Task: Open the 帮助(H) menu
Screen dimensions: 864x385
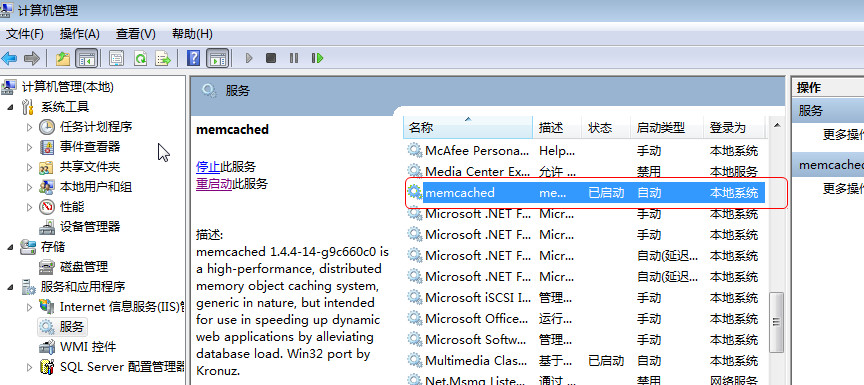Action: 192,34
